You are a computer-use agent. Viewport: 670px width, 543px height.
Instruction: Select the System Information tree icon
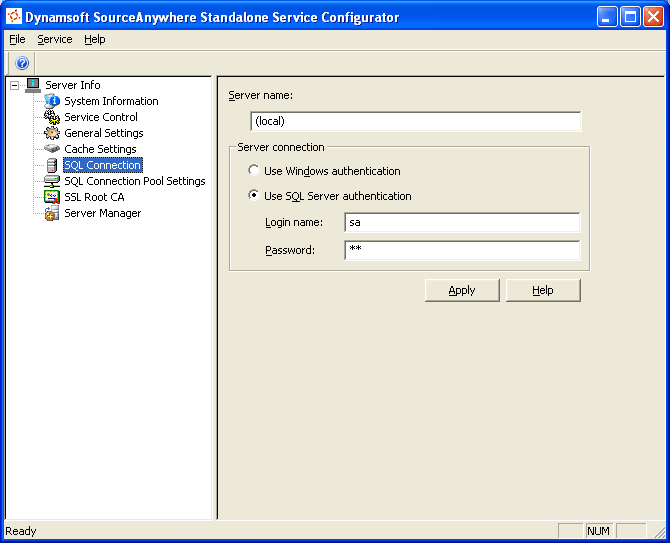[x=52, y=101]
